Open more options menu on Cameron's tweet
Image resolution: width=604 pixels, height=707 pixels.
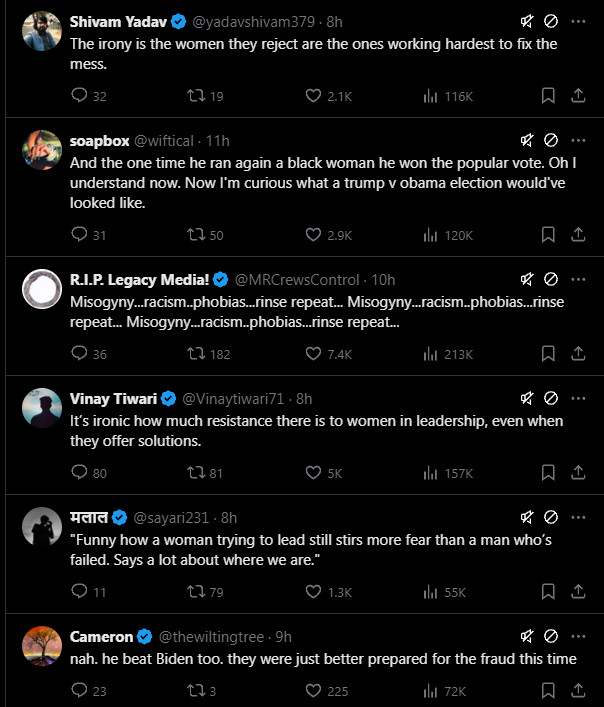(578, 635)
